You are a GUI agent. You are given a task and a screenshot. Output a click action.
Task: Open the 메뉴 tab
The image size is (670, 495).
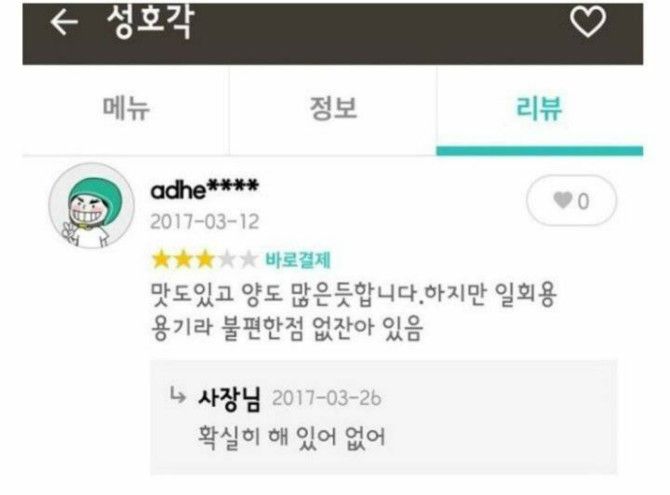(126, 109)
